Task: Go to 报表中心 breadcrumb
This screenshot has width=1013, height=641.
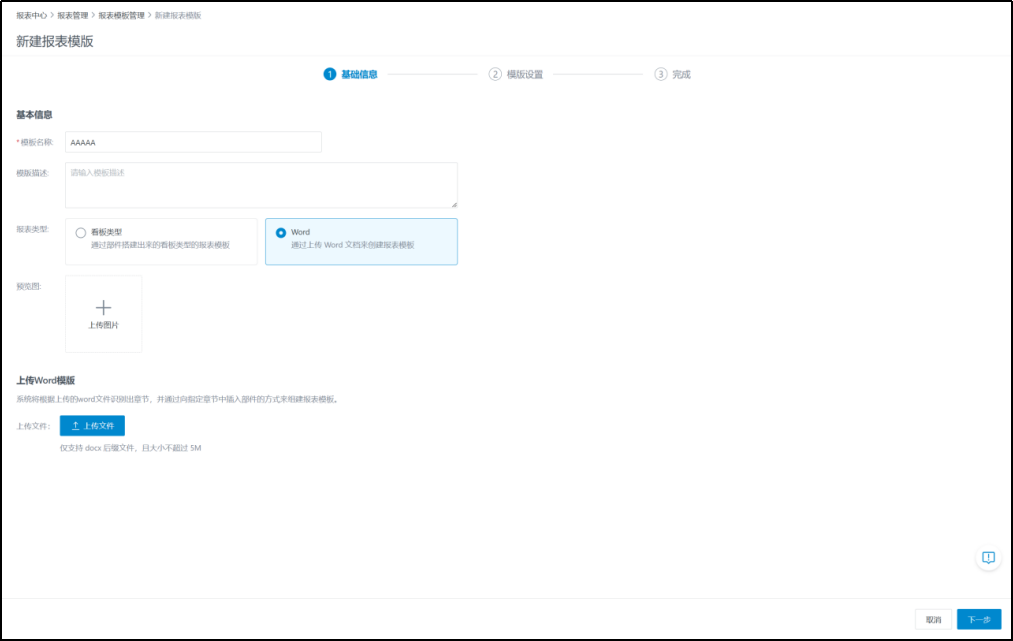Action: [32, 16]
